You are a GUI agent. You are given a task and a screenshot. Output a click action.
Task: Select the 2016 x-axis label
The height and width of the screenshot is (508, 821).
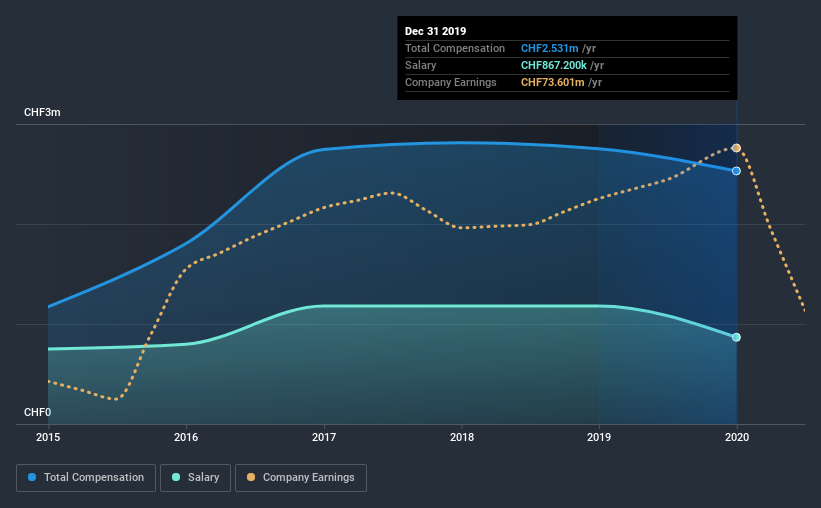pyautogui.click(x=186, y=437)
